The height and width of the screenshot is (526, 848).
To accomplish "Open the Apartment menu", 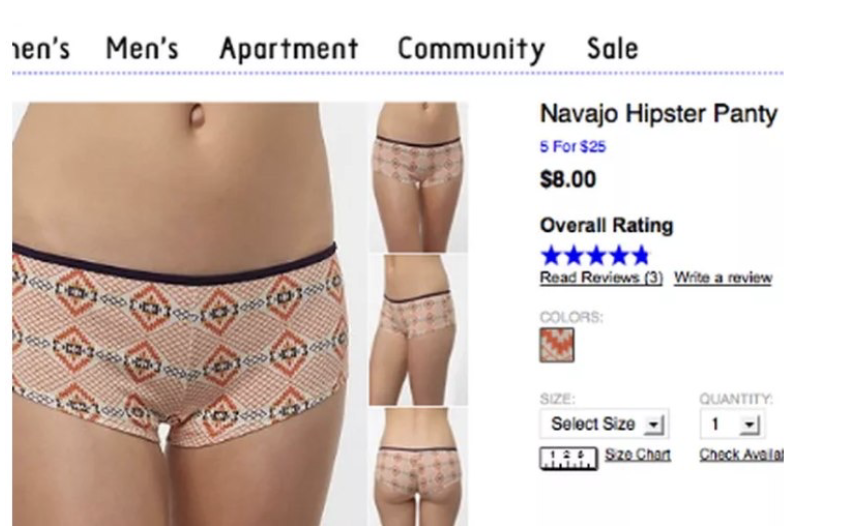I will [x=289, y=50].
